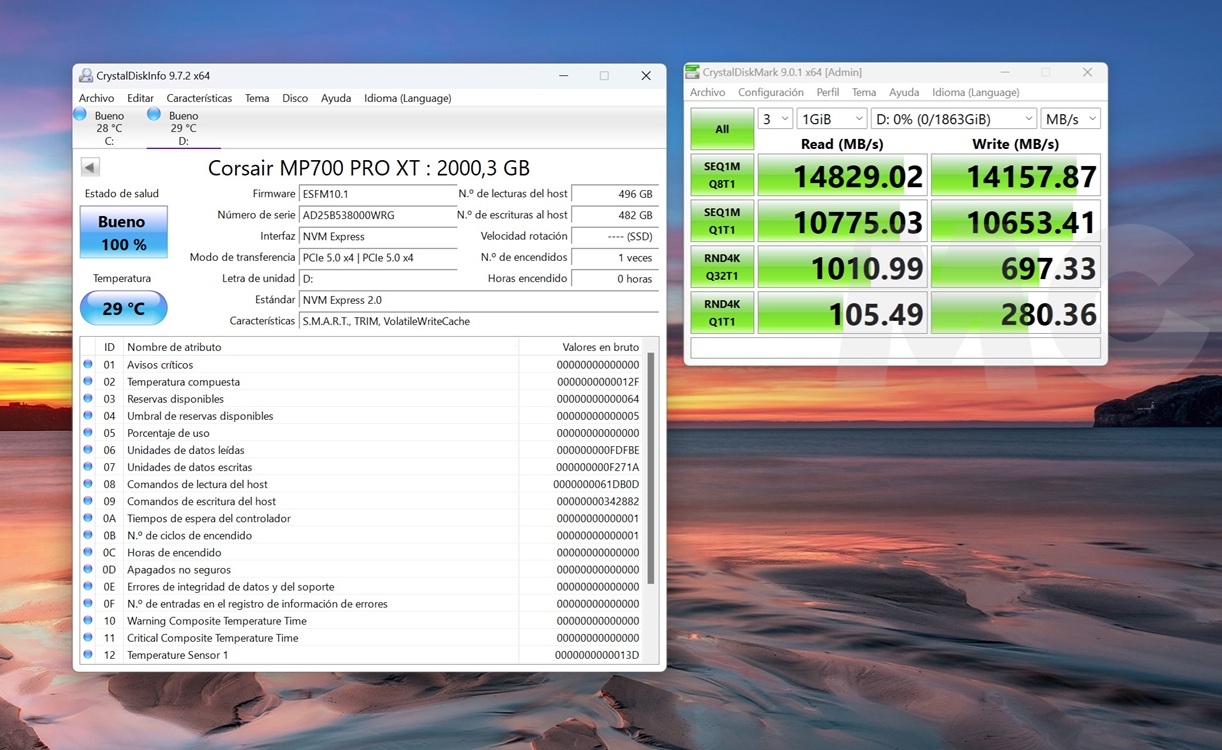Open the Perfil menu in CrystalDiskMark
Image resolution: width=1222 pixels, height=750 pixels.
pos(827,91)
